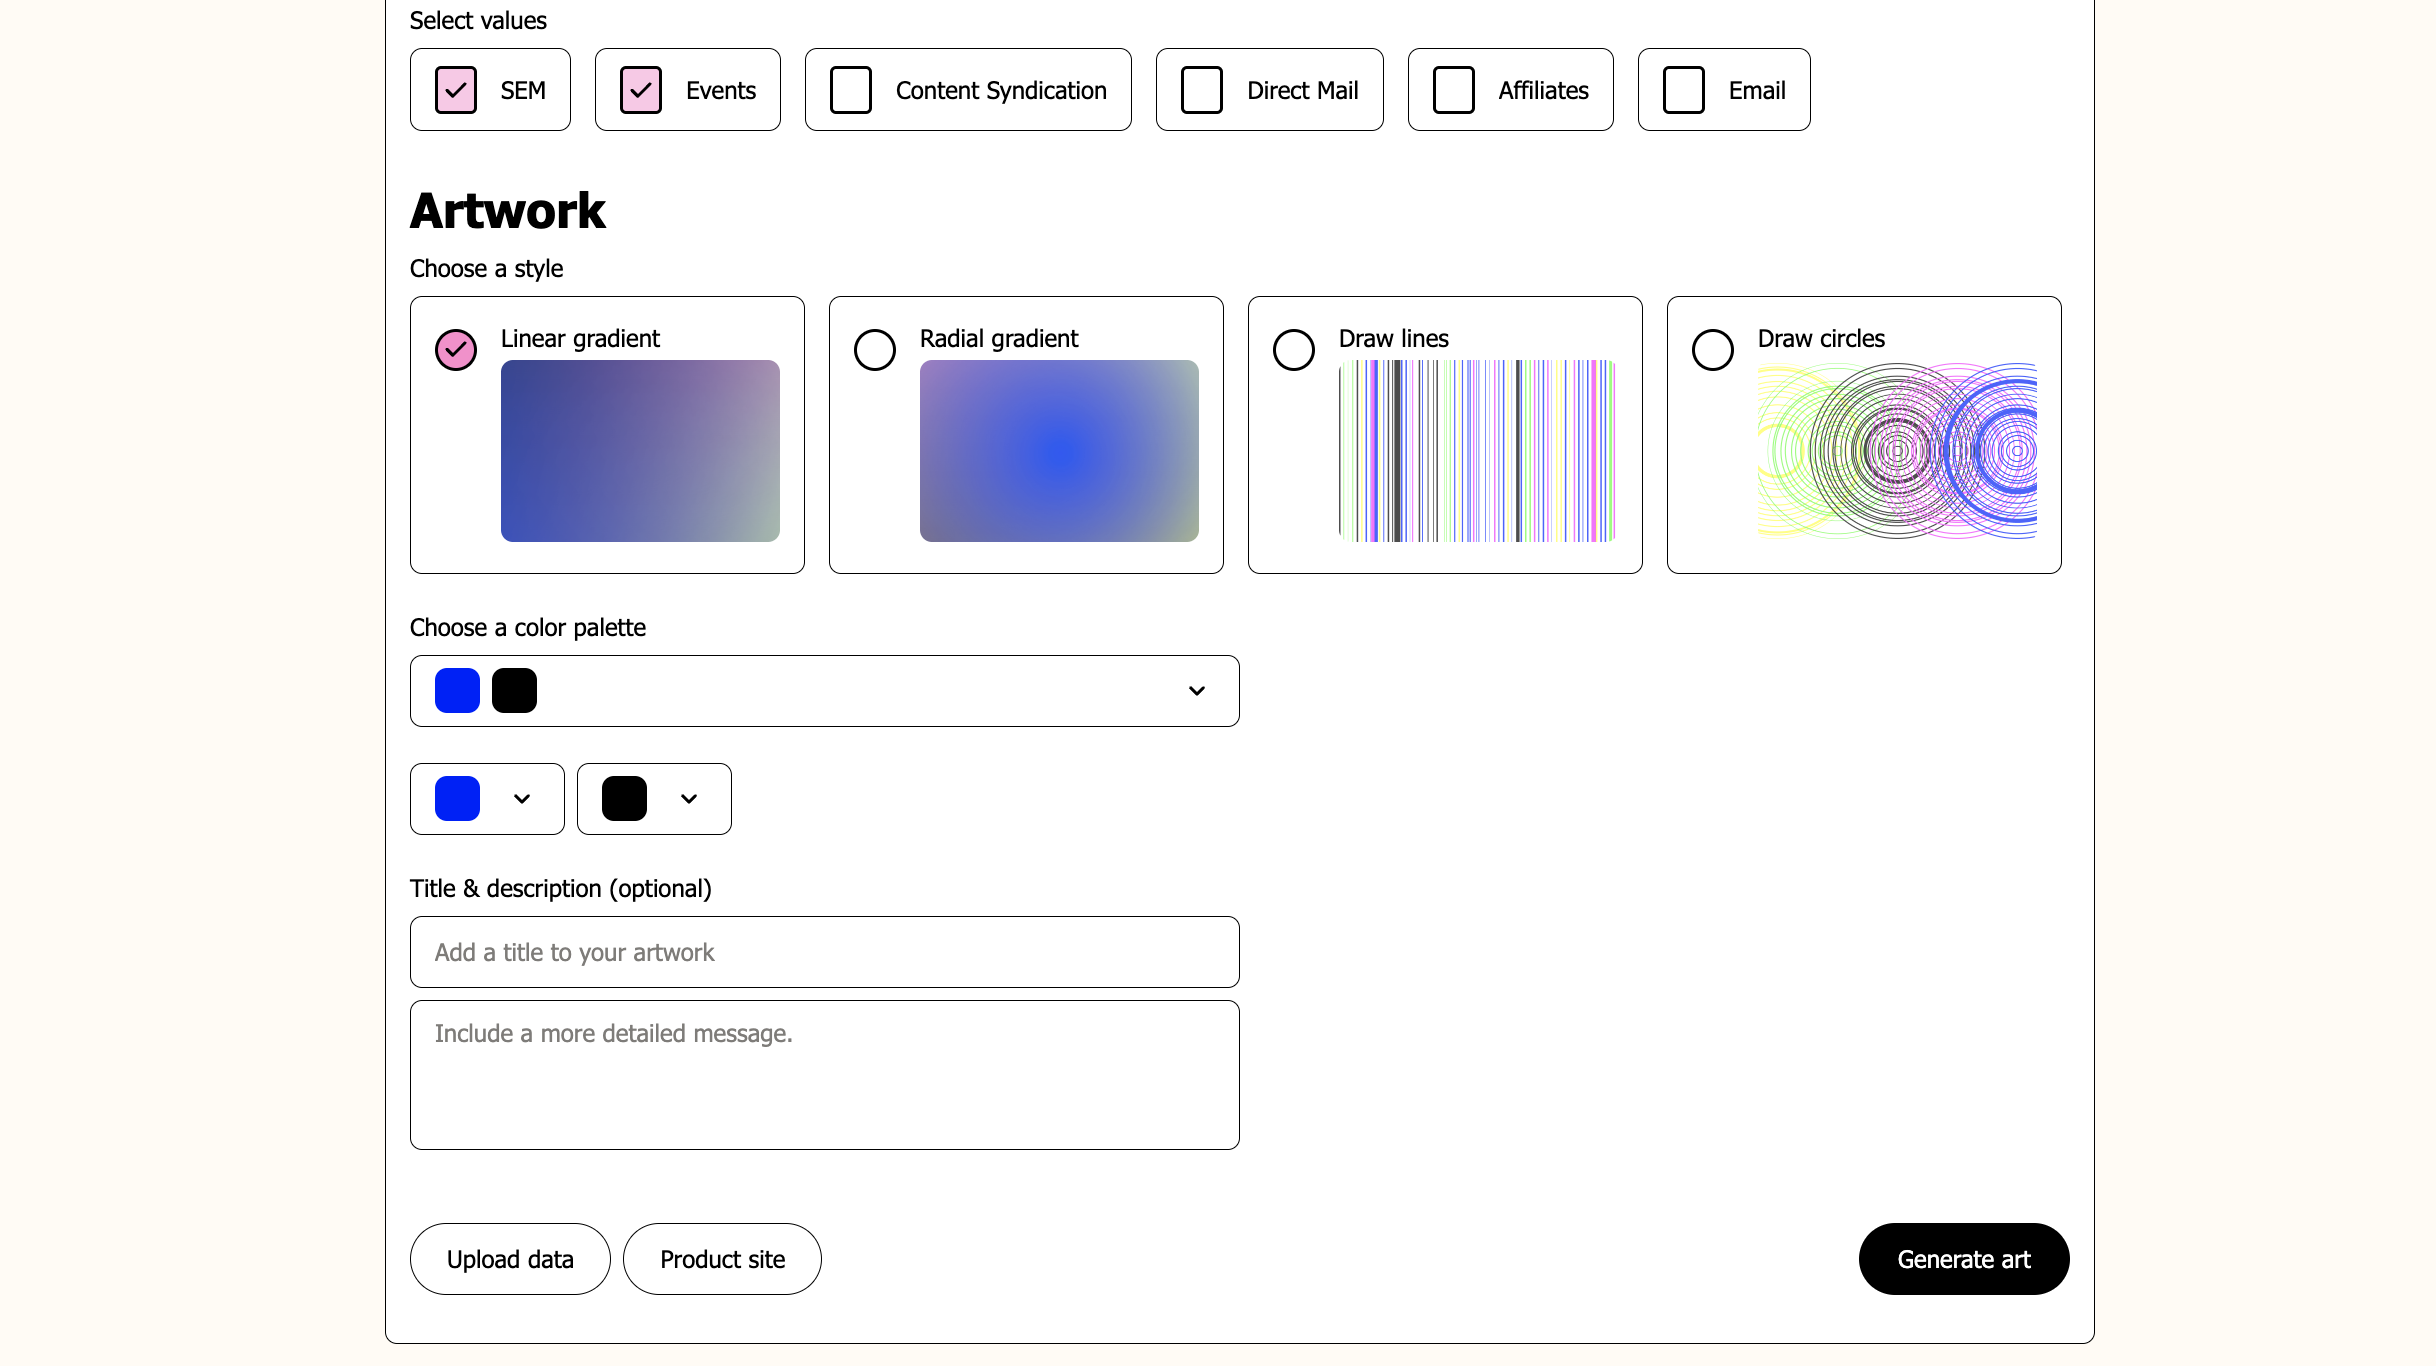Click the Draw circles preview image
2436x1366 pixels.
[x=1897, y=451]
